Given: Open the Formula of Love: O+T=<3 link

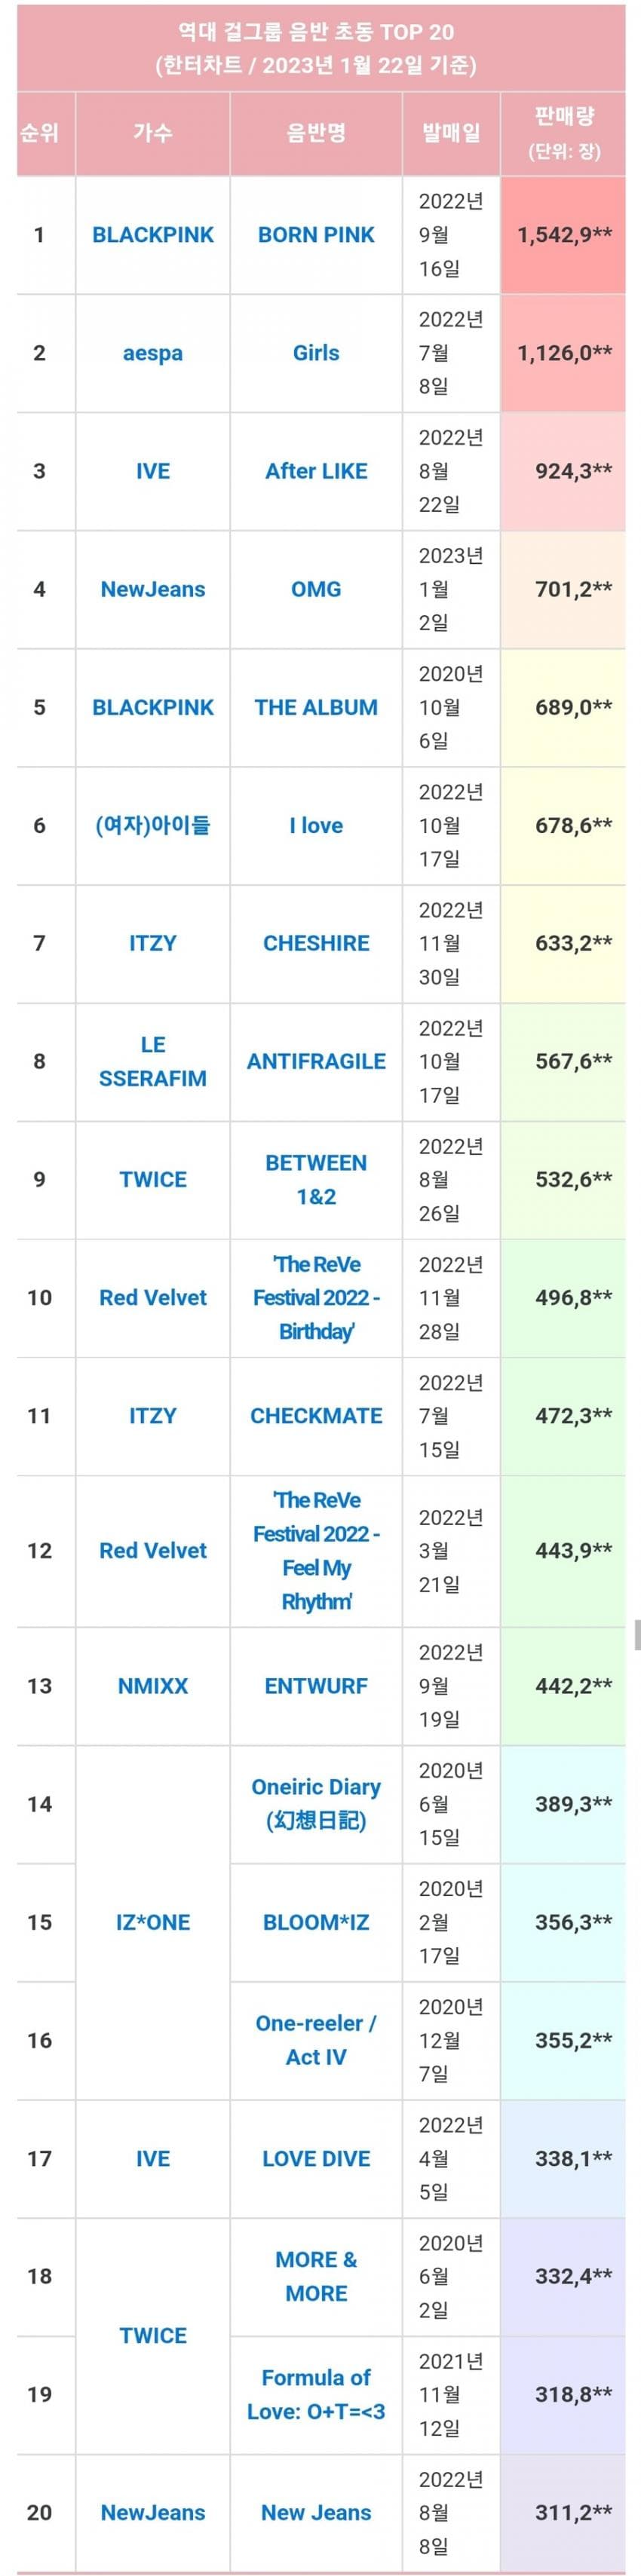Looking at the screenshot, I should tap(316, 2394).
